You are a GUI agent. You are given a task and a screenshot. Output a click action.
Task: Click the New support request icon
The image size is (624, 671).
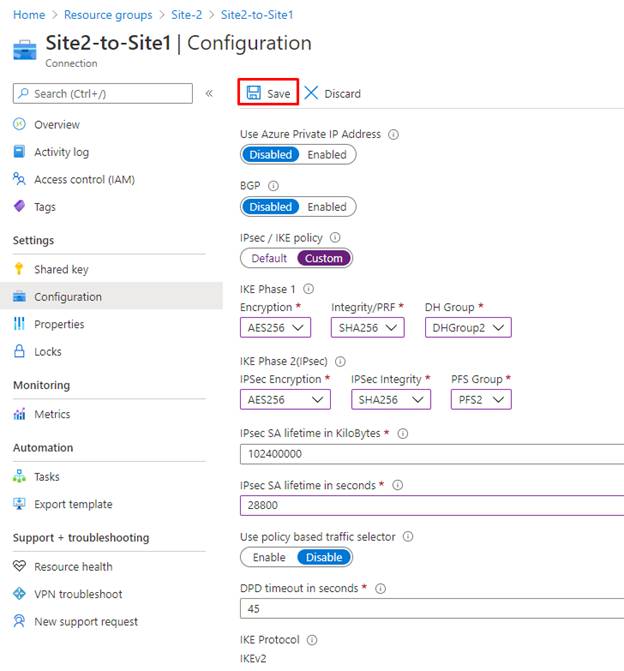click(x=19, y=621)
